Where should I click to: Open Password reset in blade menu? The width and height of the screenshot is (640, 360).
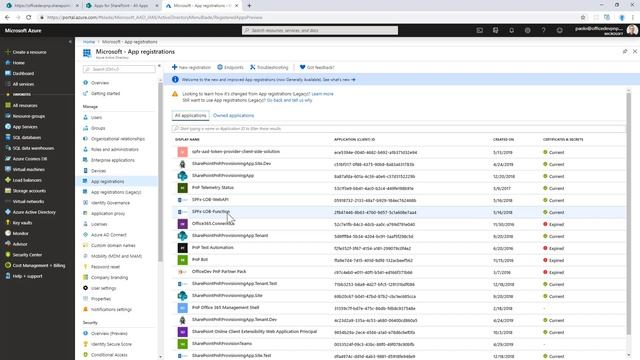(x=105, y=267)
